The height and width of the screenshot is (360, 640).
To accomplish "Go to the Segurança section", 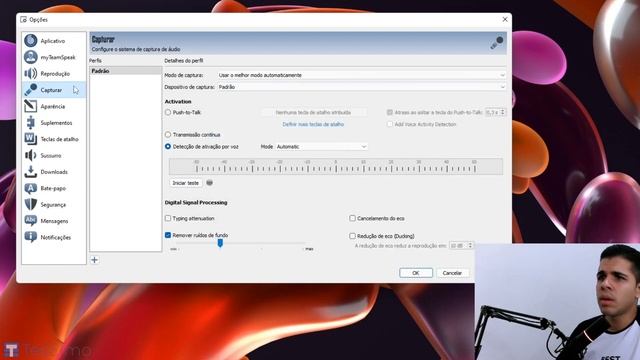I will pos(53,205).
